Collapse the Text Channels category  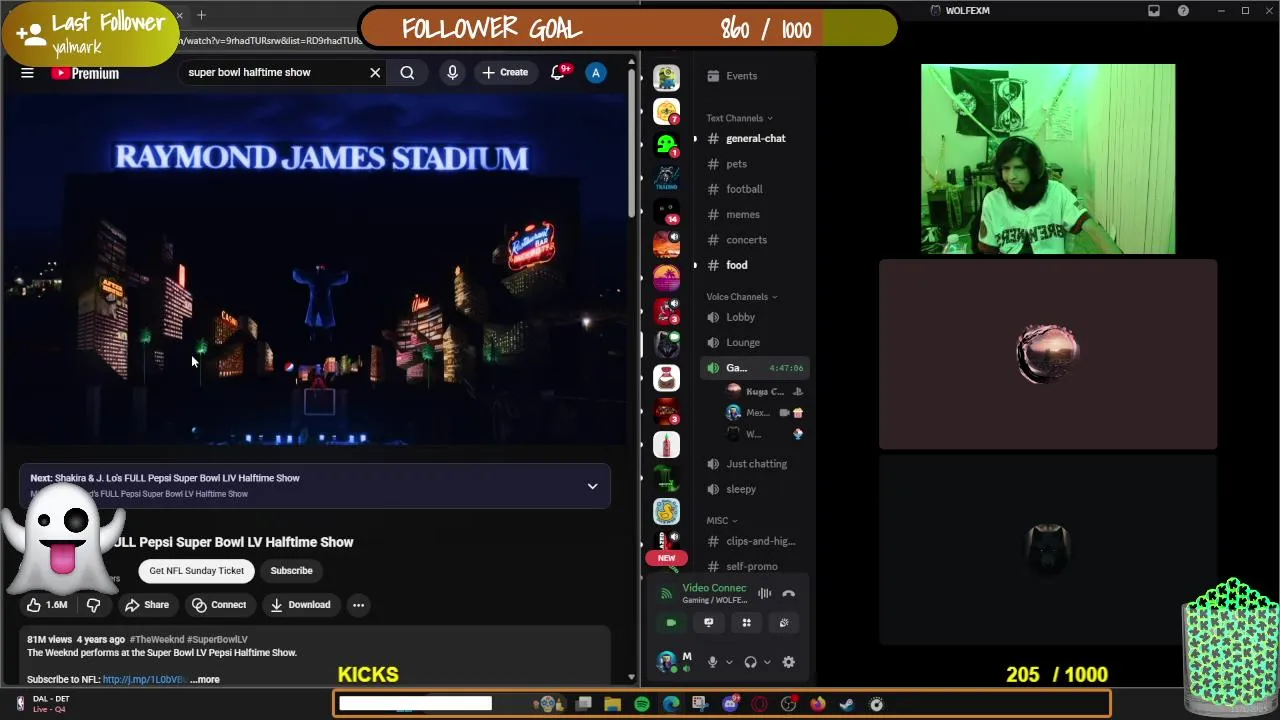point(740,118)
